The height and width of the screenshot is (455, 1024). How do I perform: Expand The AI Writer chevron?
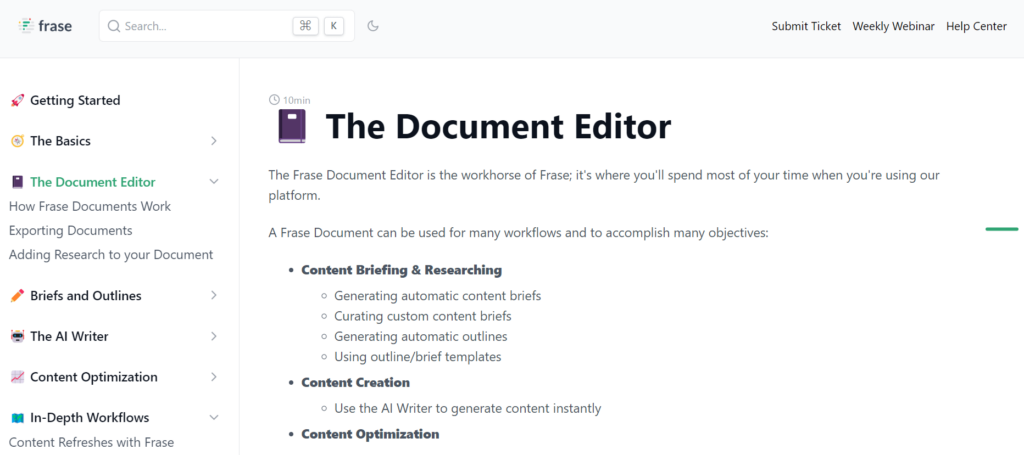pyautogui.click(x=214, y=336)
